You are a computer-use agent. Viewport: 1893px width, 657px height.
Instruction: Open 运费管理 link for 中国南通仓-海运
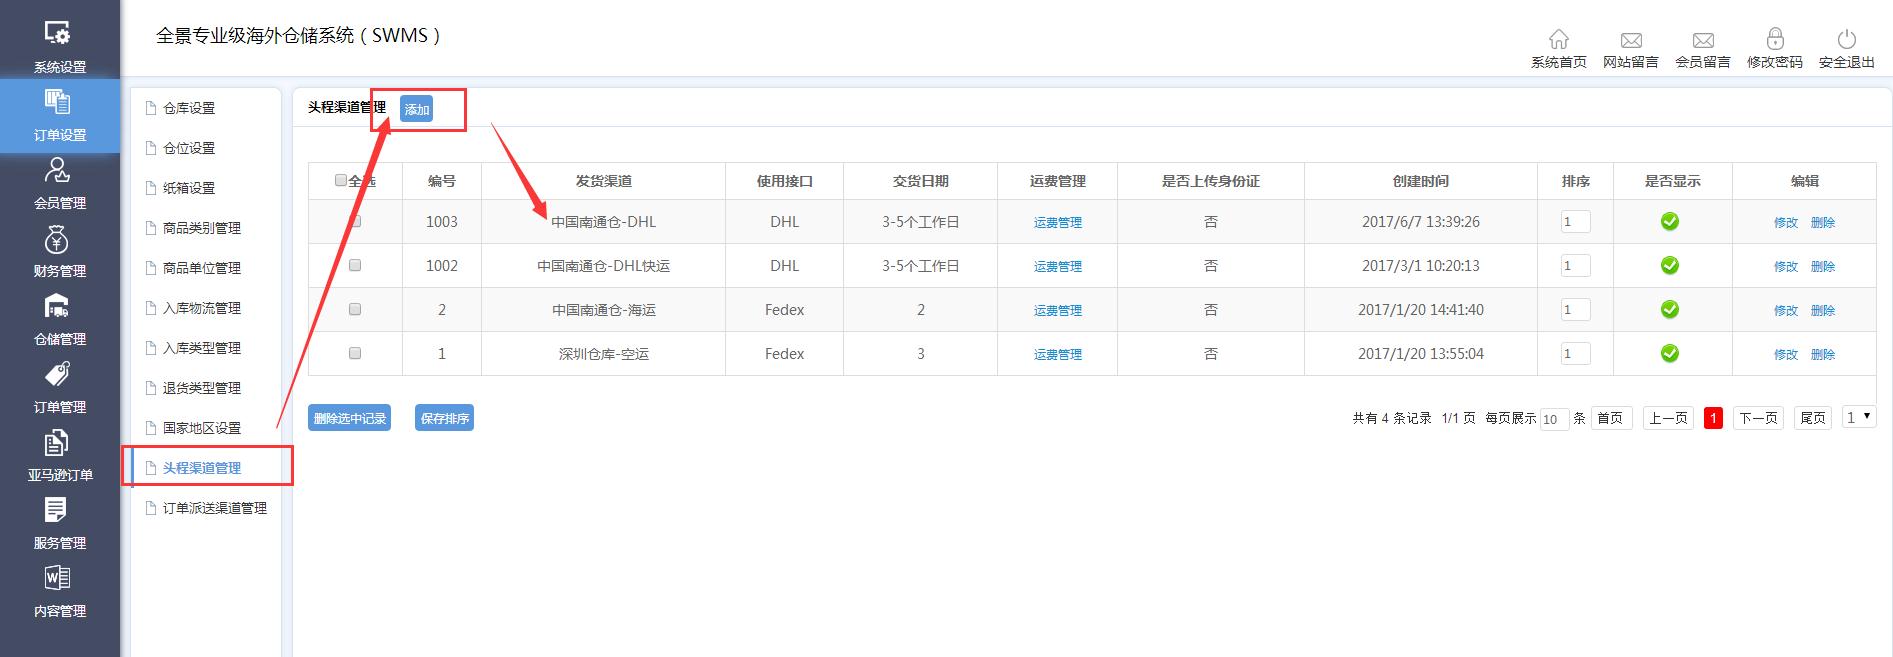coord(1057,310)
